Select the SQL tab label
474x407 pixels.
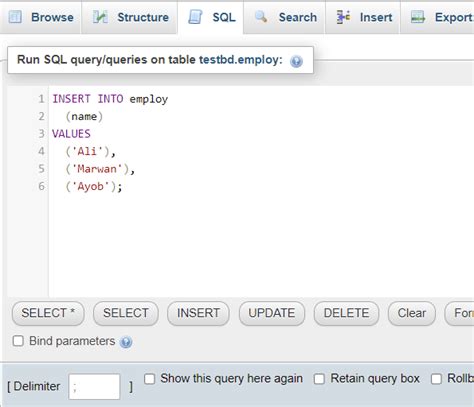pos(224,17)
